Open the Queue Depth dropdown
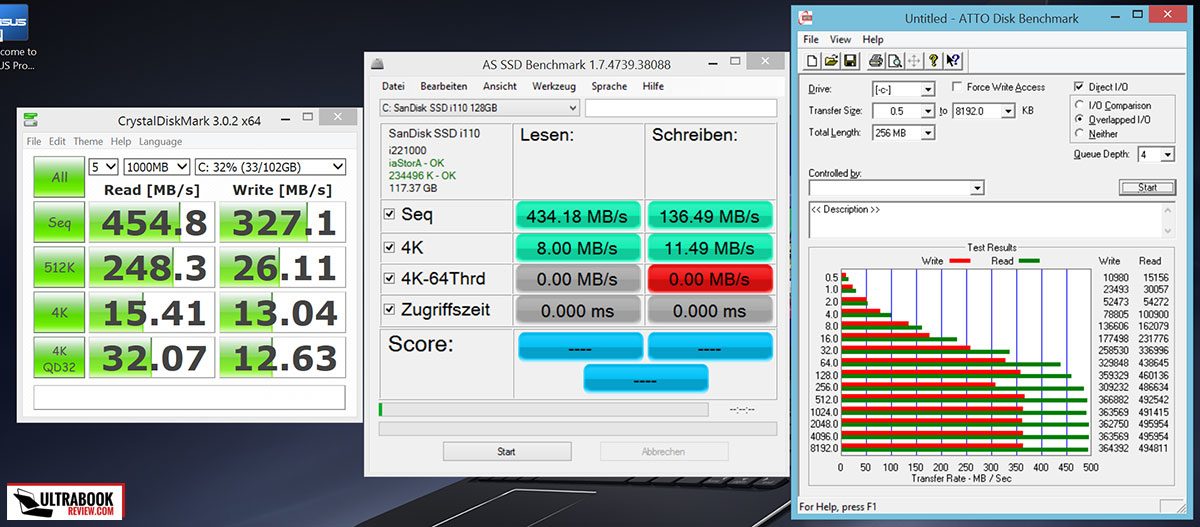This screenshot has height=527, width=1200. [x=1168, y=155]
